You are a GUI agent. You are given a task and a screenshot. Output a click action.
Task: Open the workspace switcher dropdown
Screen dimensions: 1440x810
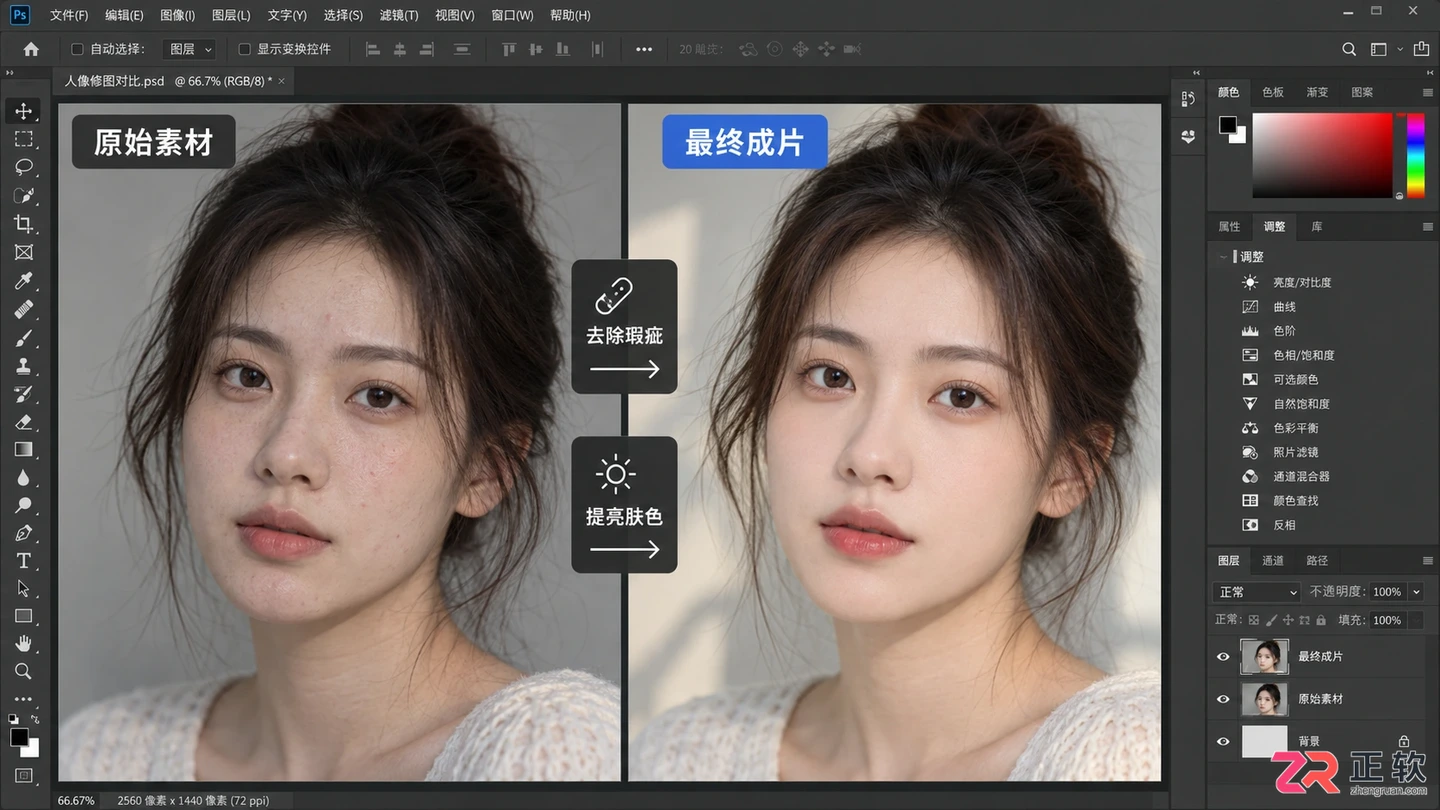coord(1384,49)
